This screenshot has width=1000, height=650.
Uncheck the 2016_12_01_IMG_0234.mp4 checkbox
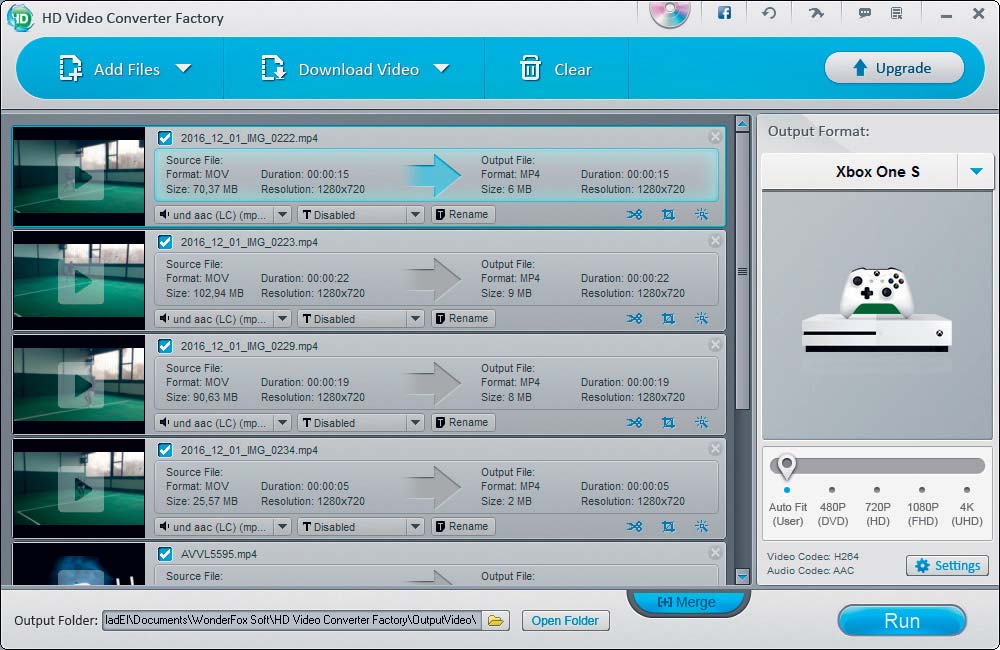(165, 450)
